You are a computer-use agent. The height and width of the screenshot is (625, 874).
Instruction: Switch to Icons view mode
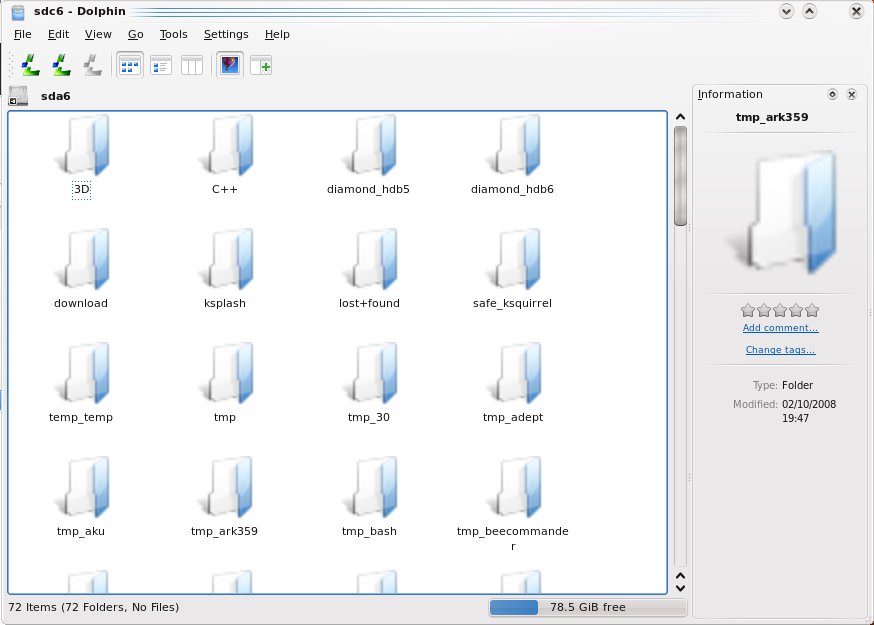click(x=130, y=66)
